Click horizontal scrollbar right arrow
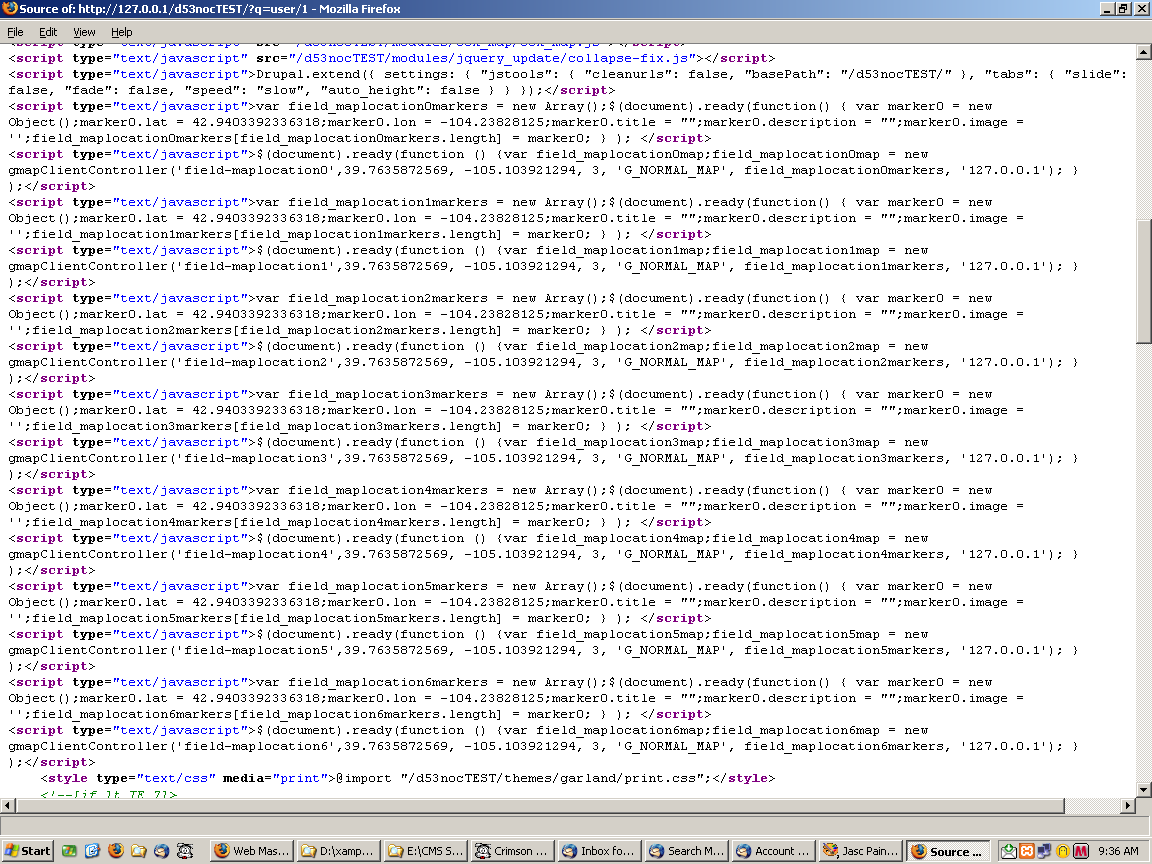Screen dimensions: 1152x864 [x=1128, y=806]
